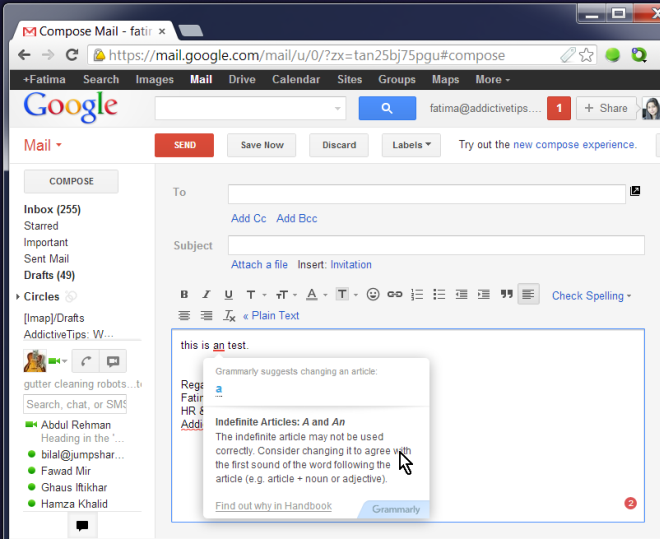Click Save Now button
660x539 pixels.
tap(262, 145)
